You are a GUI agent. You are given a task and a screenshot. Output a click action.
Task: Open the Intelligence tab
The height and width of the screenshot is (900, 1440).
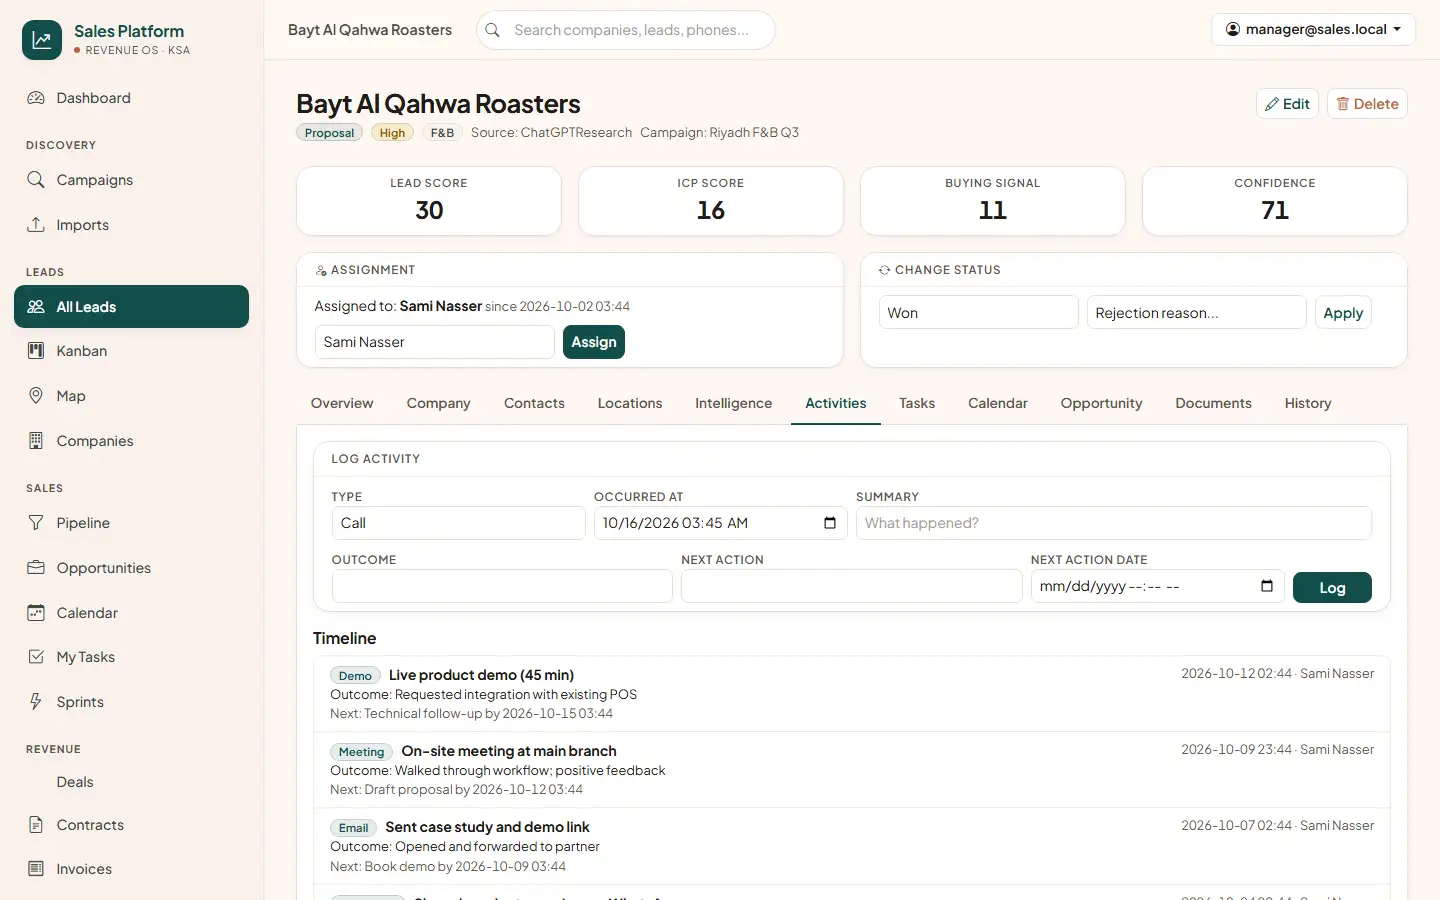tap(733, 403)
